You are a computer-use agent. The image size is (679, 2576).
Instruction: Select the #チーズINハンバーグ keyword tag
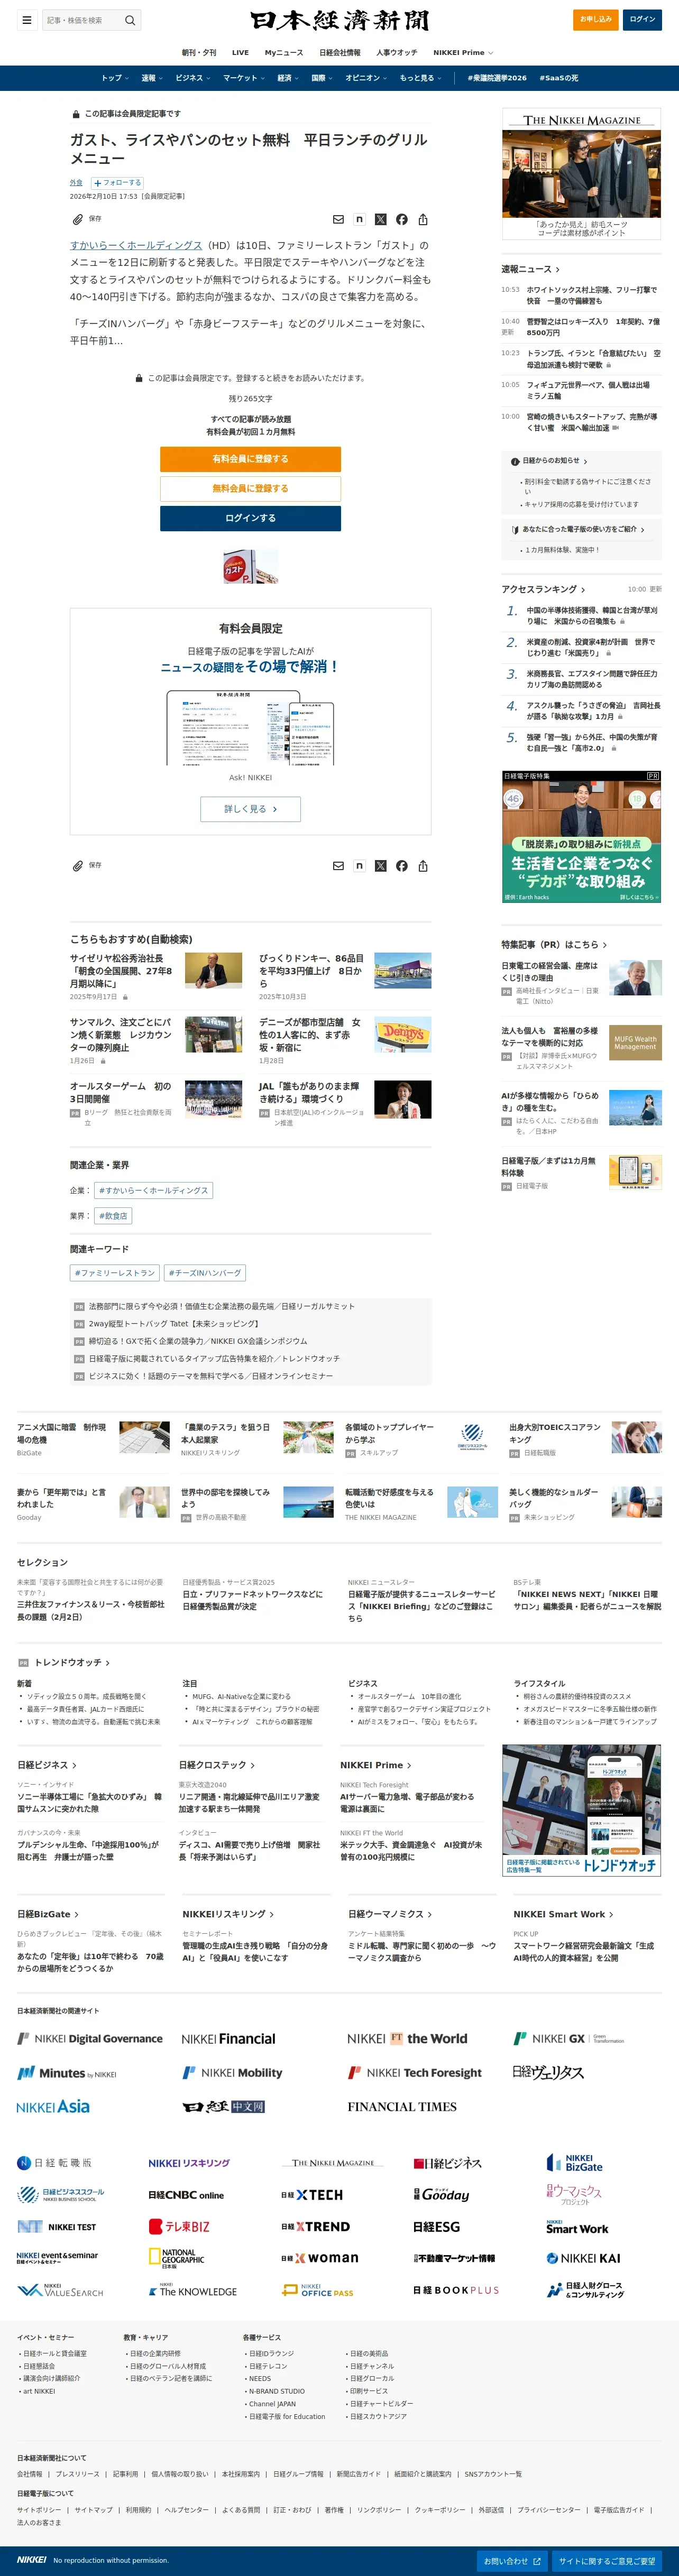point(205,1273)
